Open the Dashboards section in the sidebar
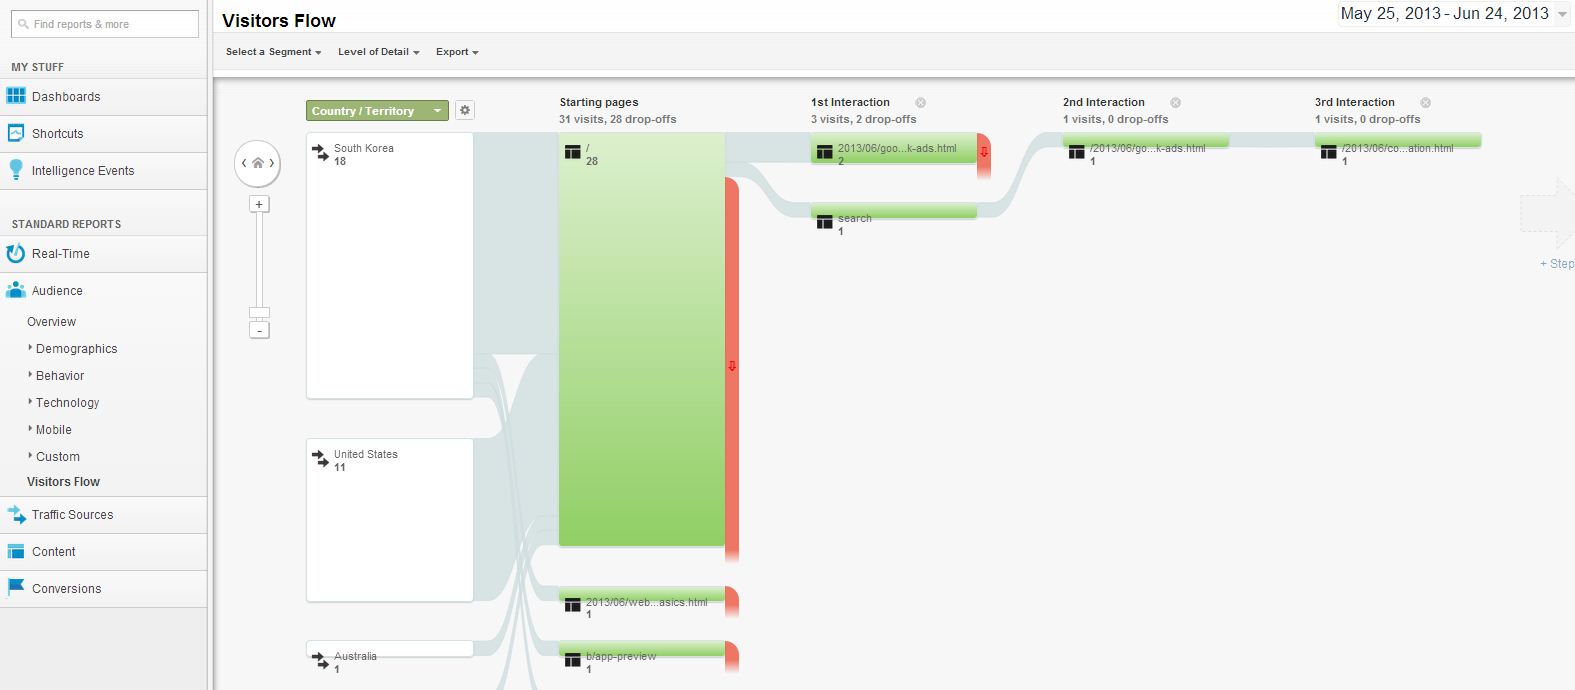 (x=66, y=96)
